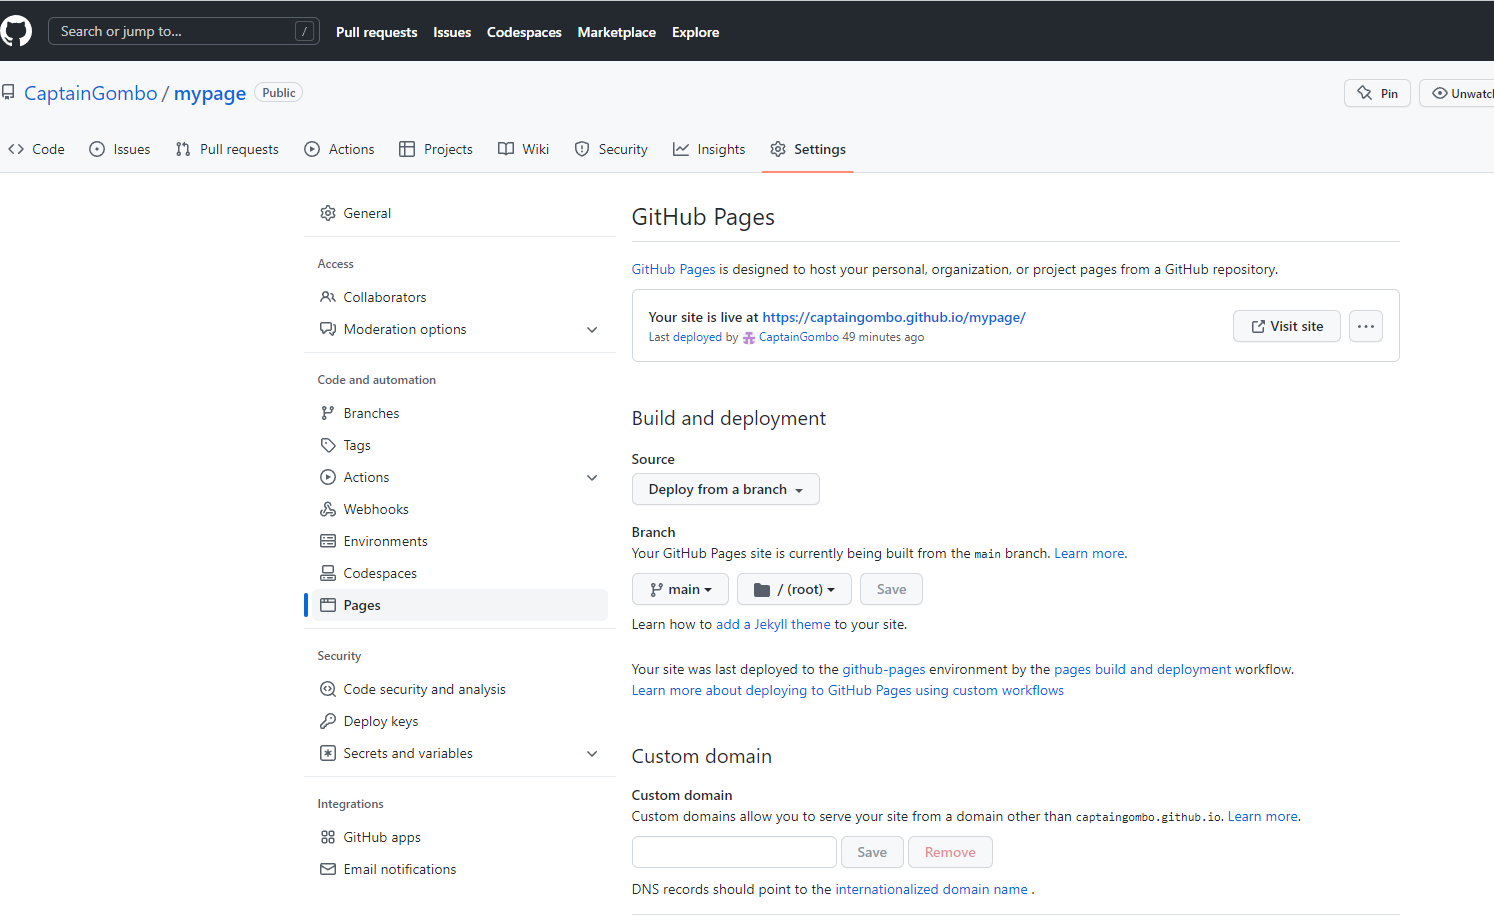The image size is (1494, 922).
Task: Click the Security tab shield icon
Action: coord(582,149)
